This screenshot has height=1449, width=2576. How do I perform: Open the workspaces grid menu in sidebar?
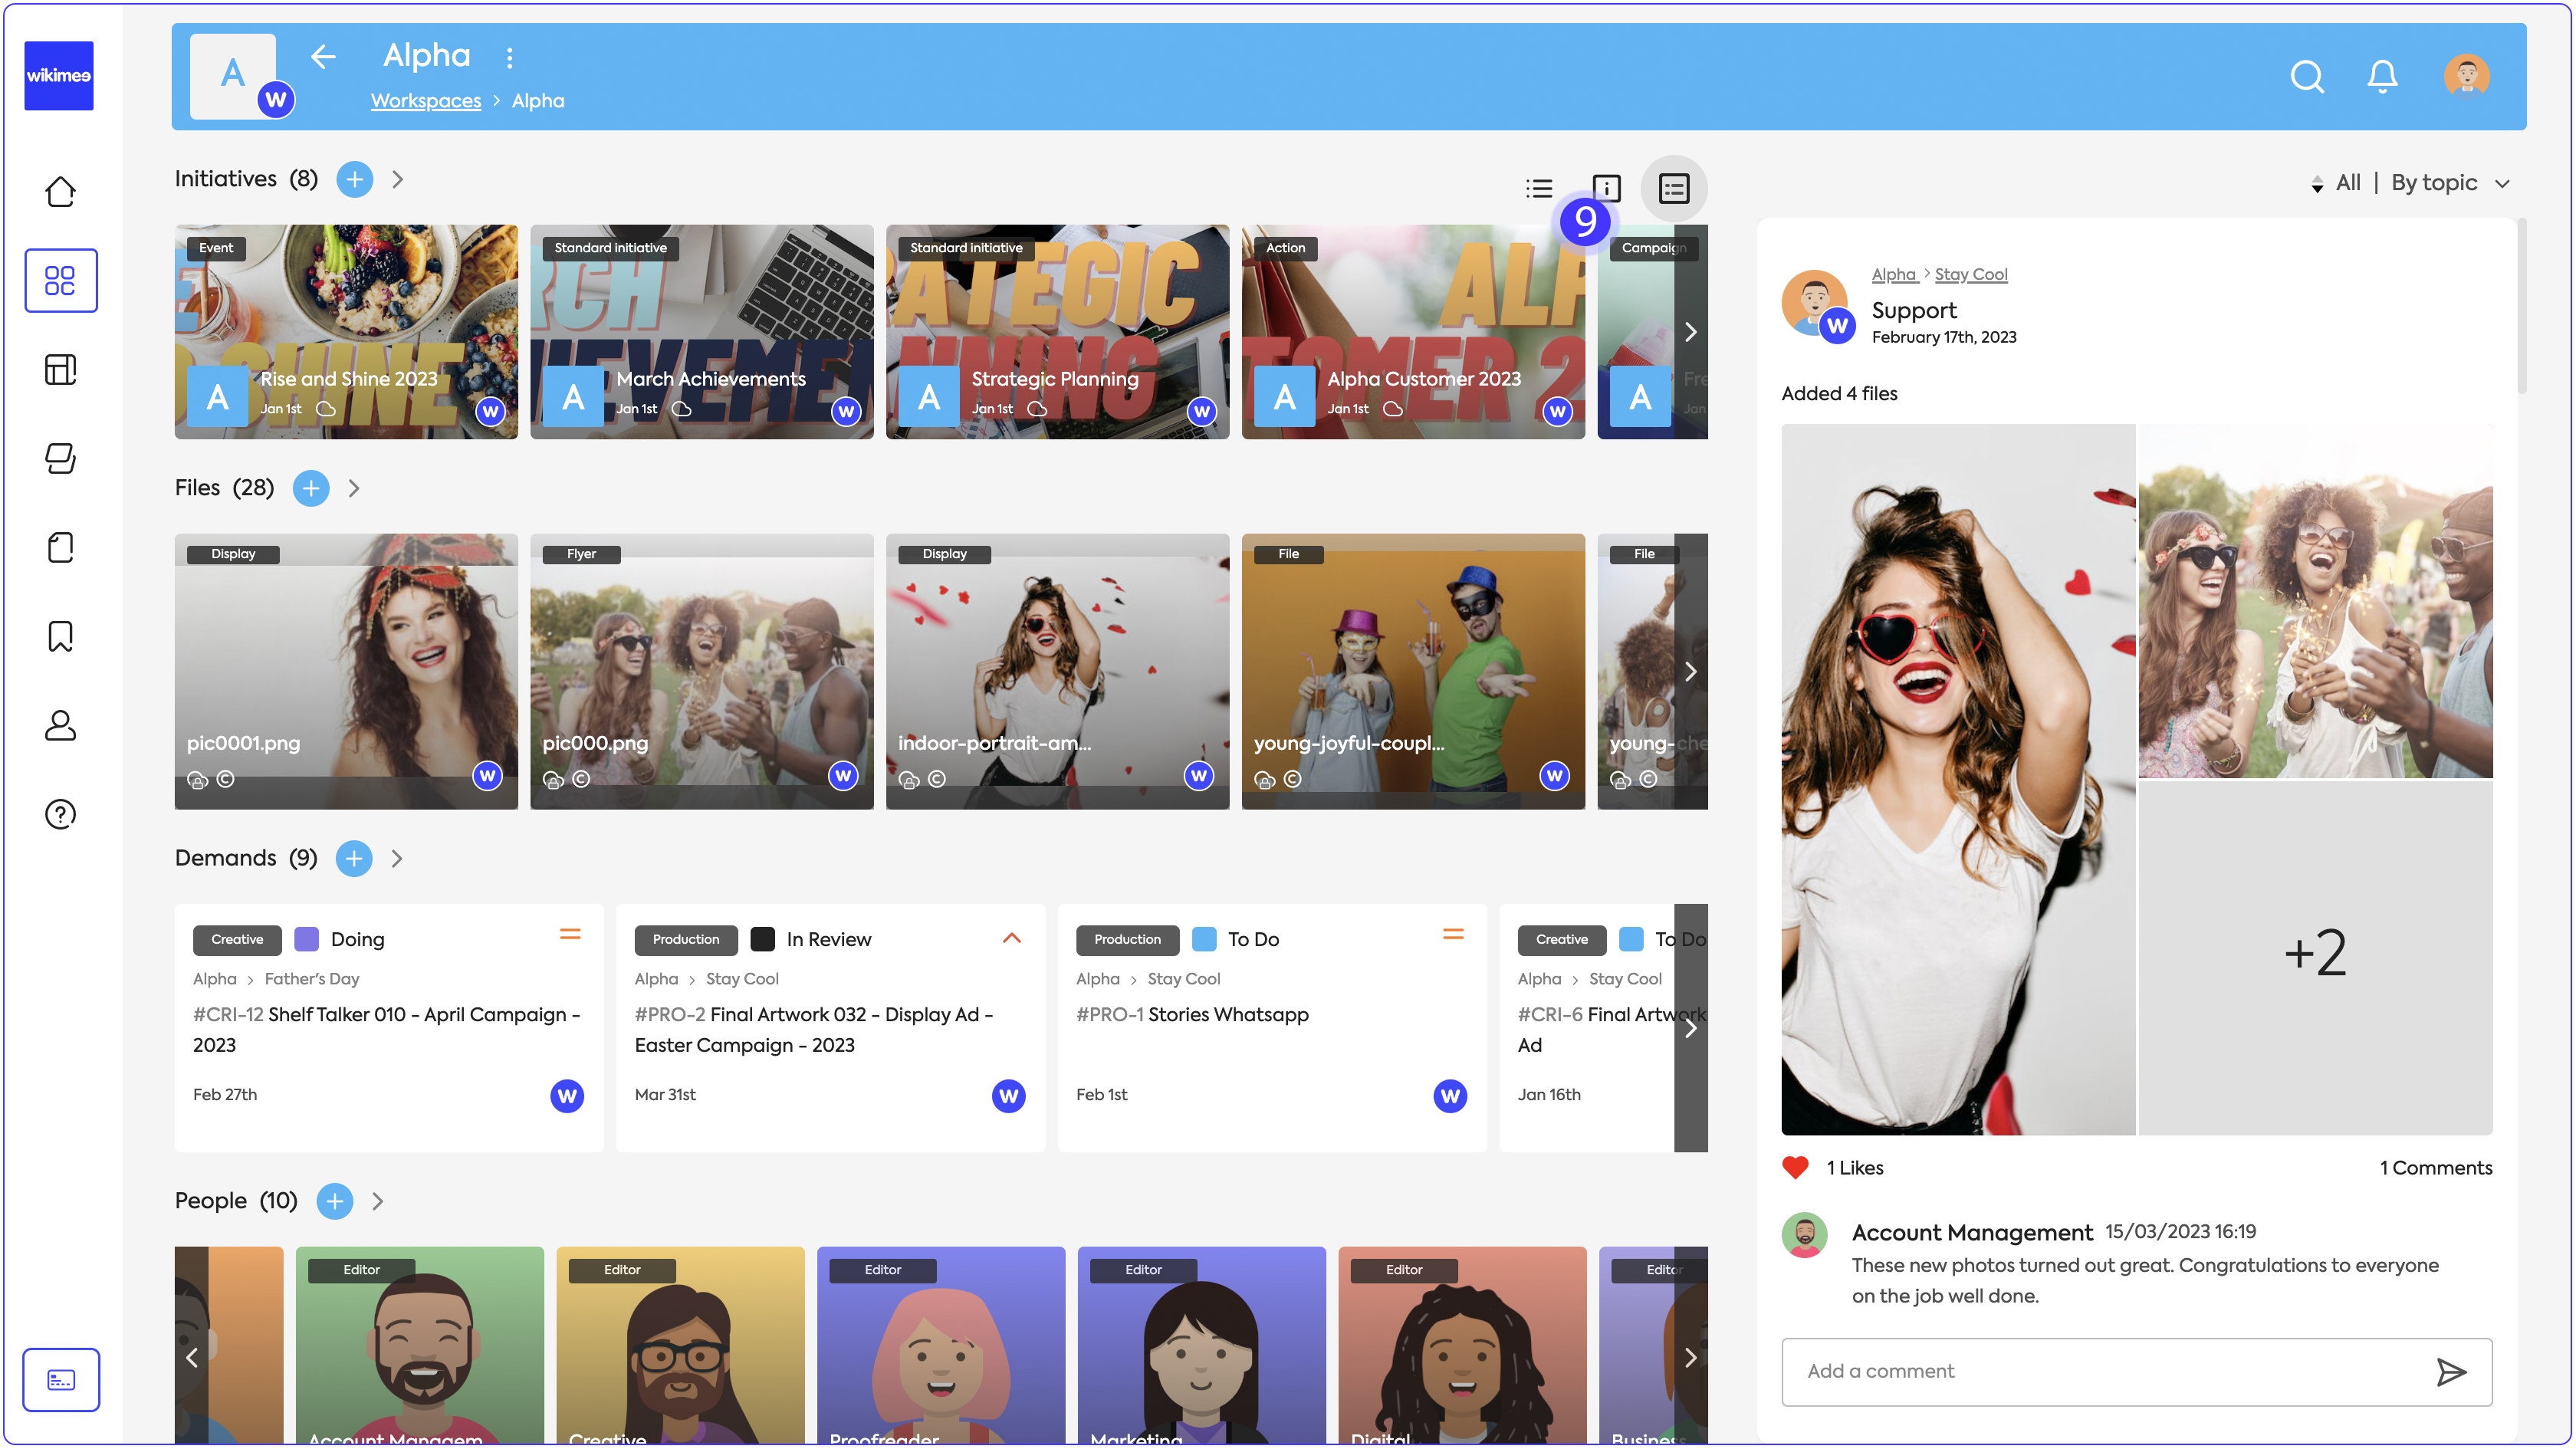pos(60,280)
